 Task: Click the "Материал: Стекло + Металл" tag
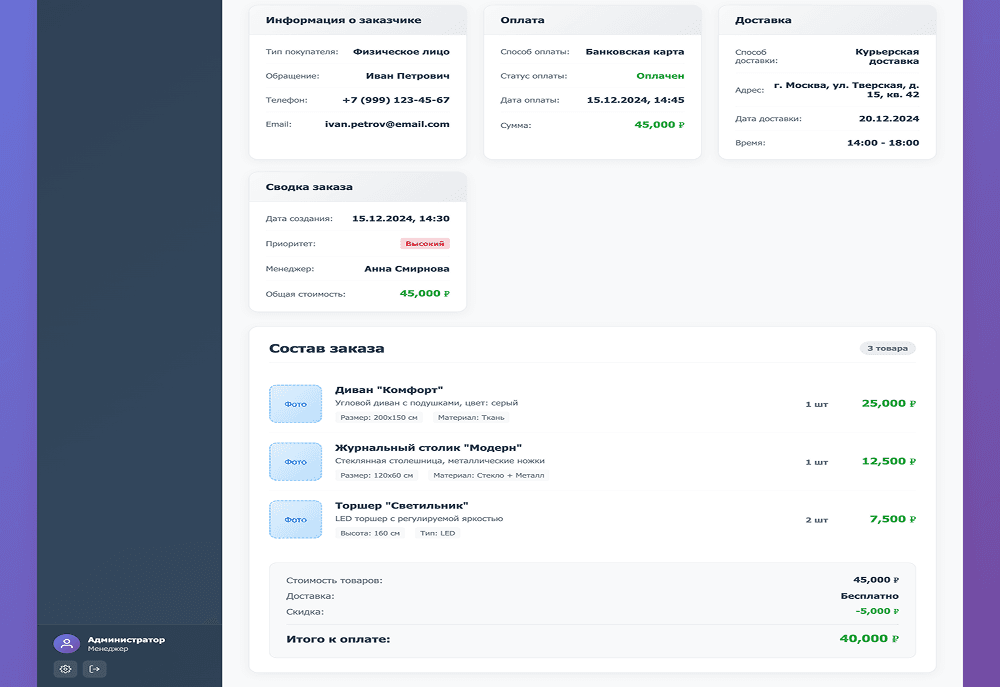[490, 476]
